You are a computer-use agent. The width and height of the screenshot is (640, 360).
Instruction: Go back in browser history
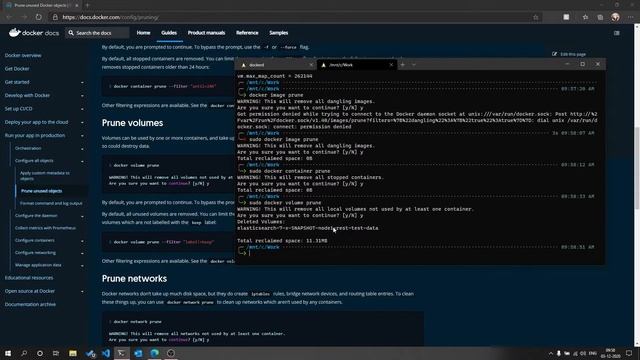point(9,17)
